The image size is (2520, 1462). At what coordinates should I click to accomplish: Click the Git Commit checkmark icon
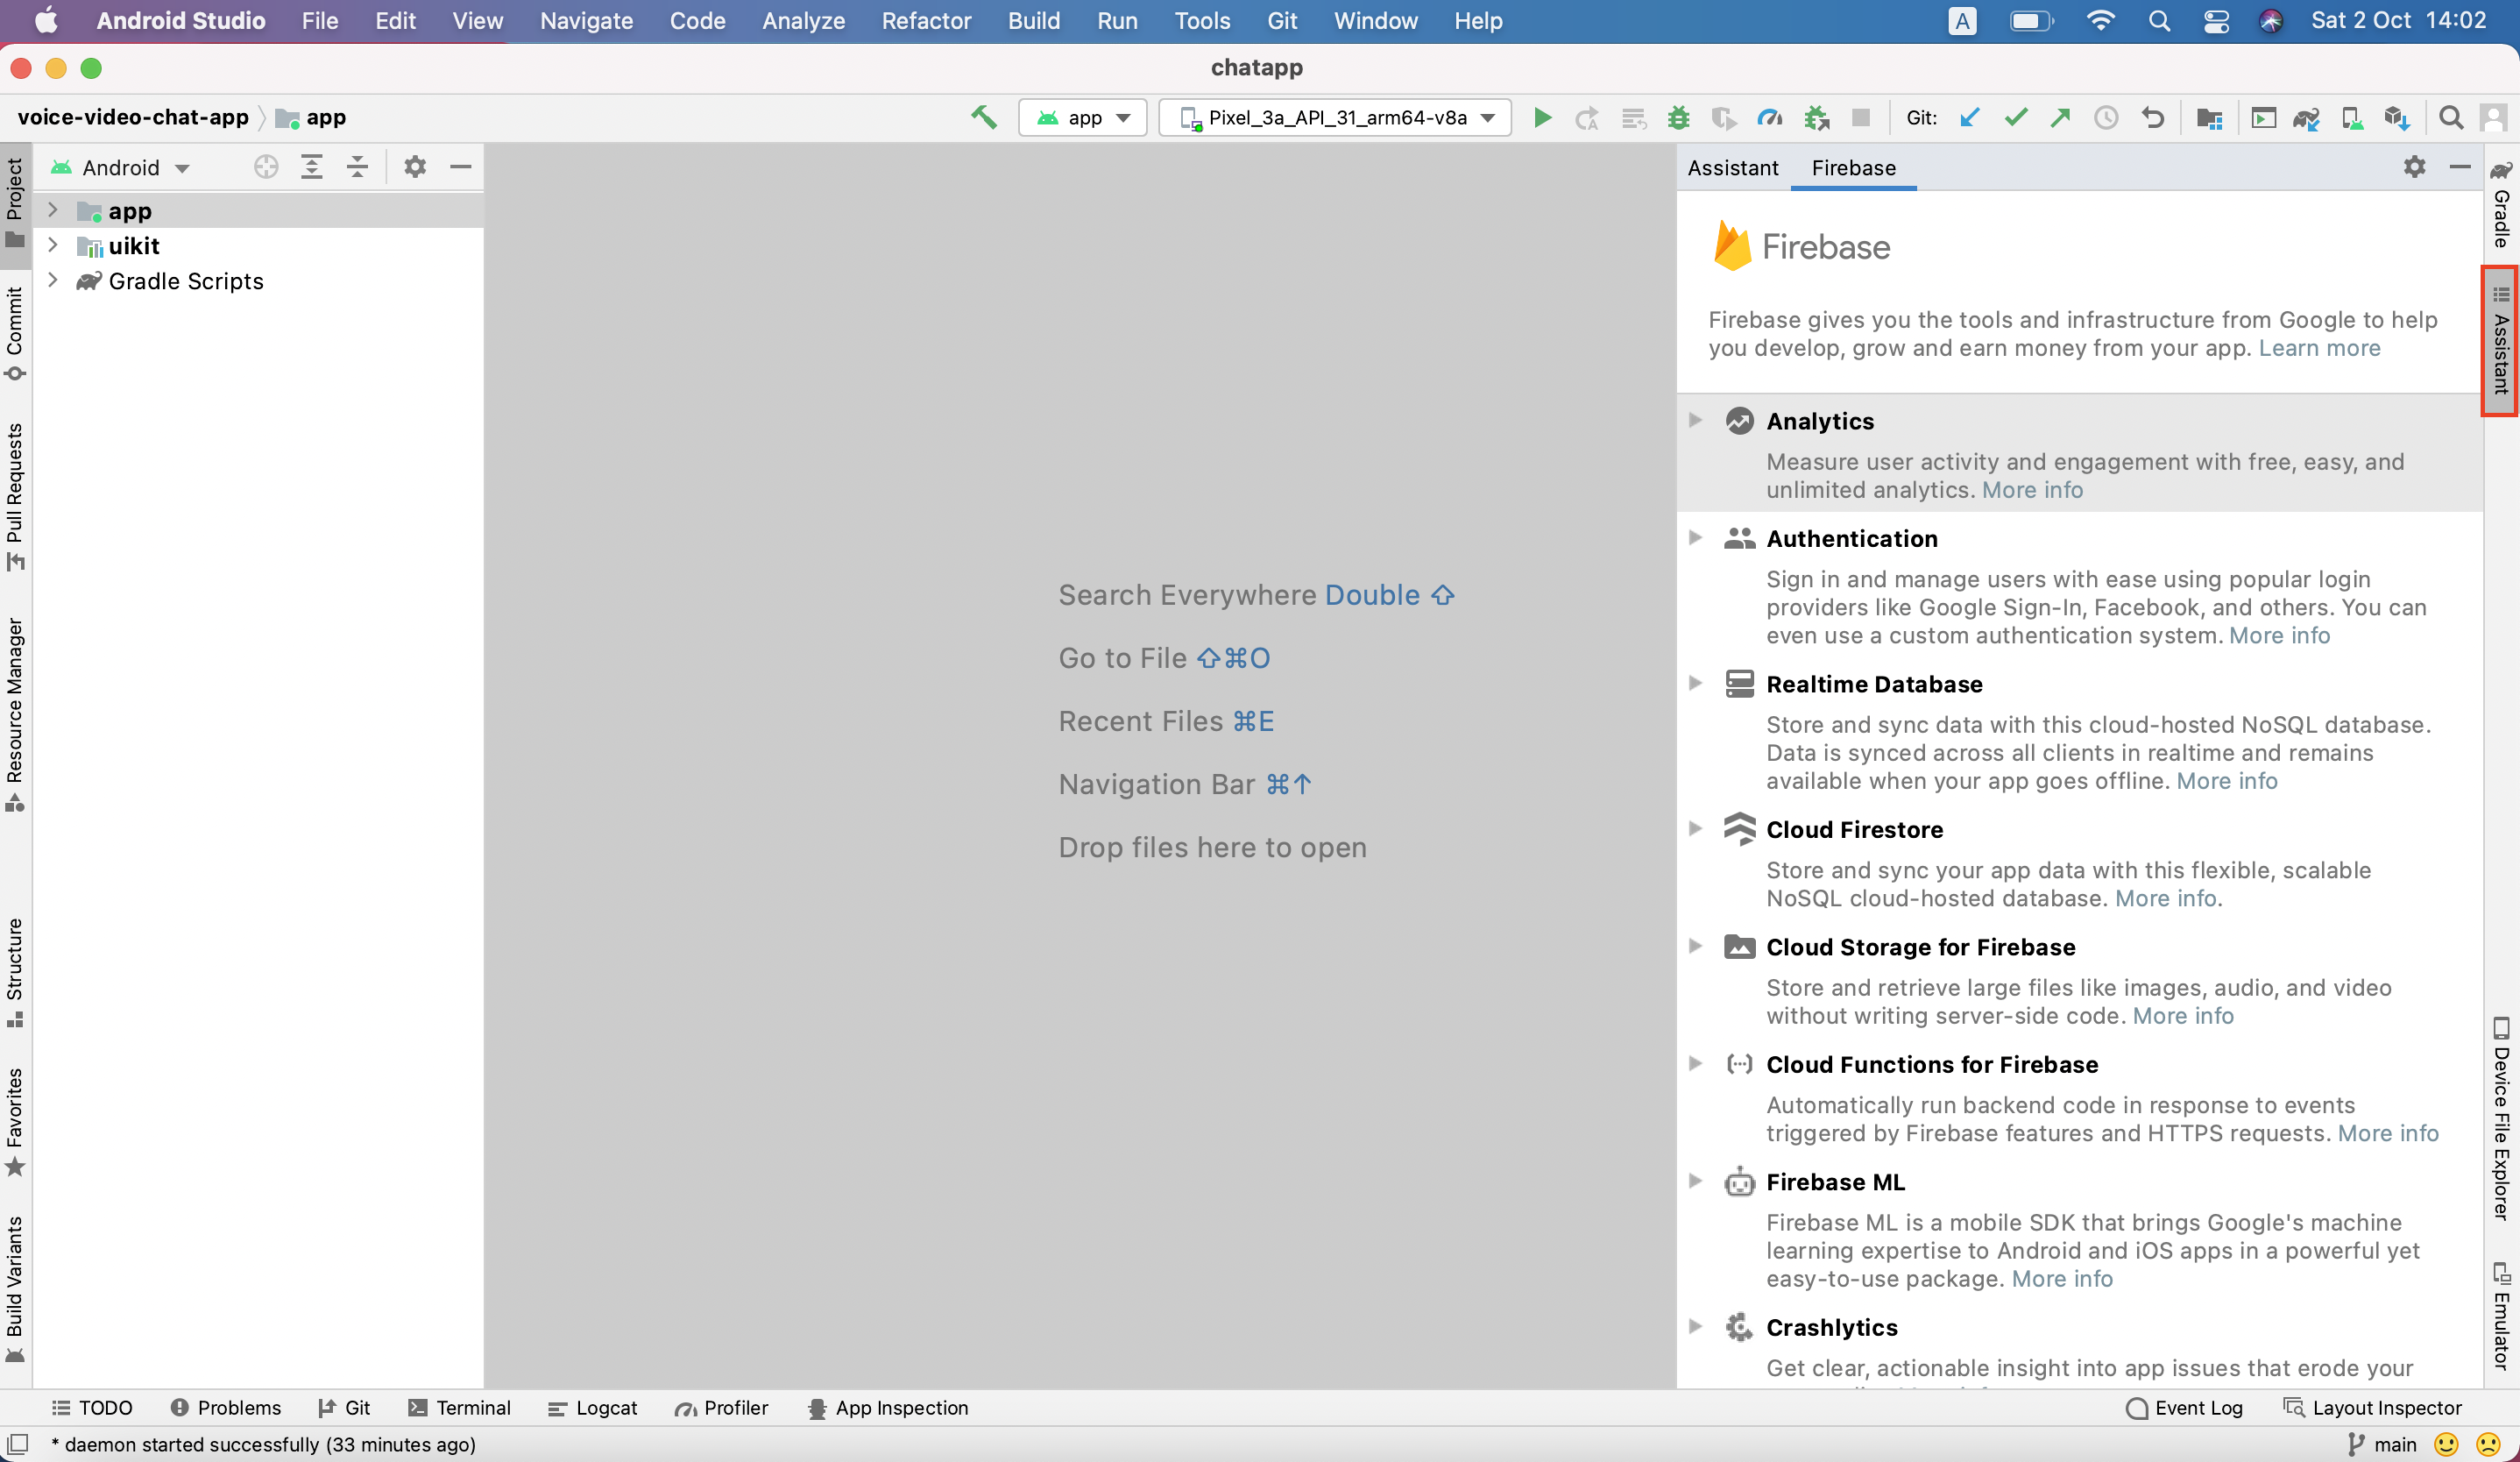click(2015, 118)
